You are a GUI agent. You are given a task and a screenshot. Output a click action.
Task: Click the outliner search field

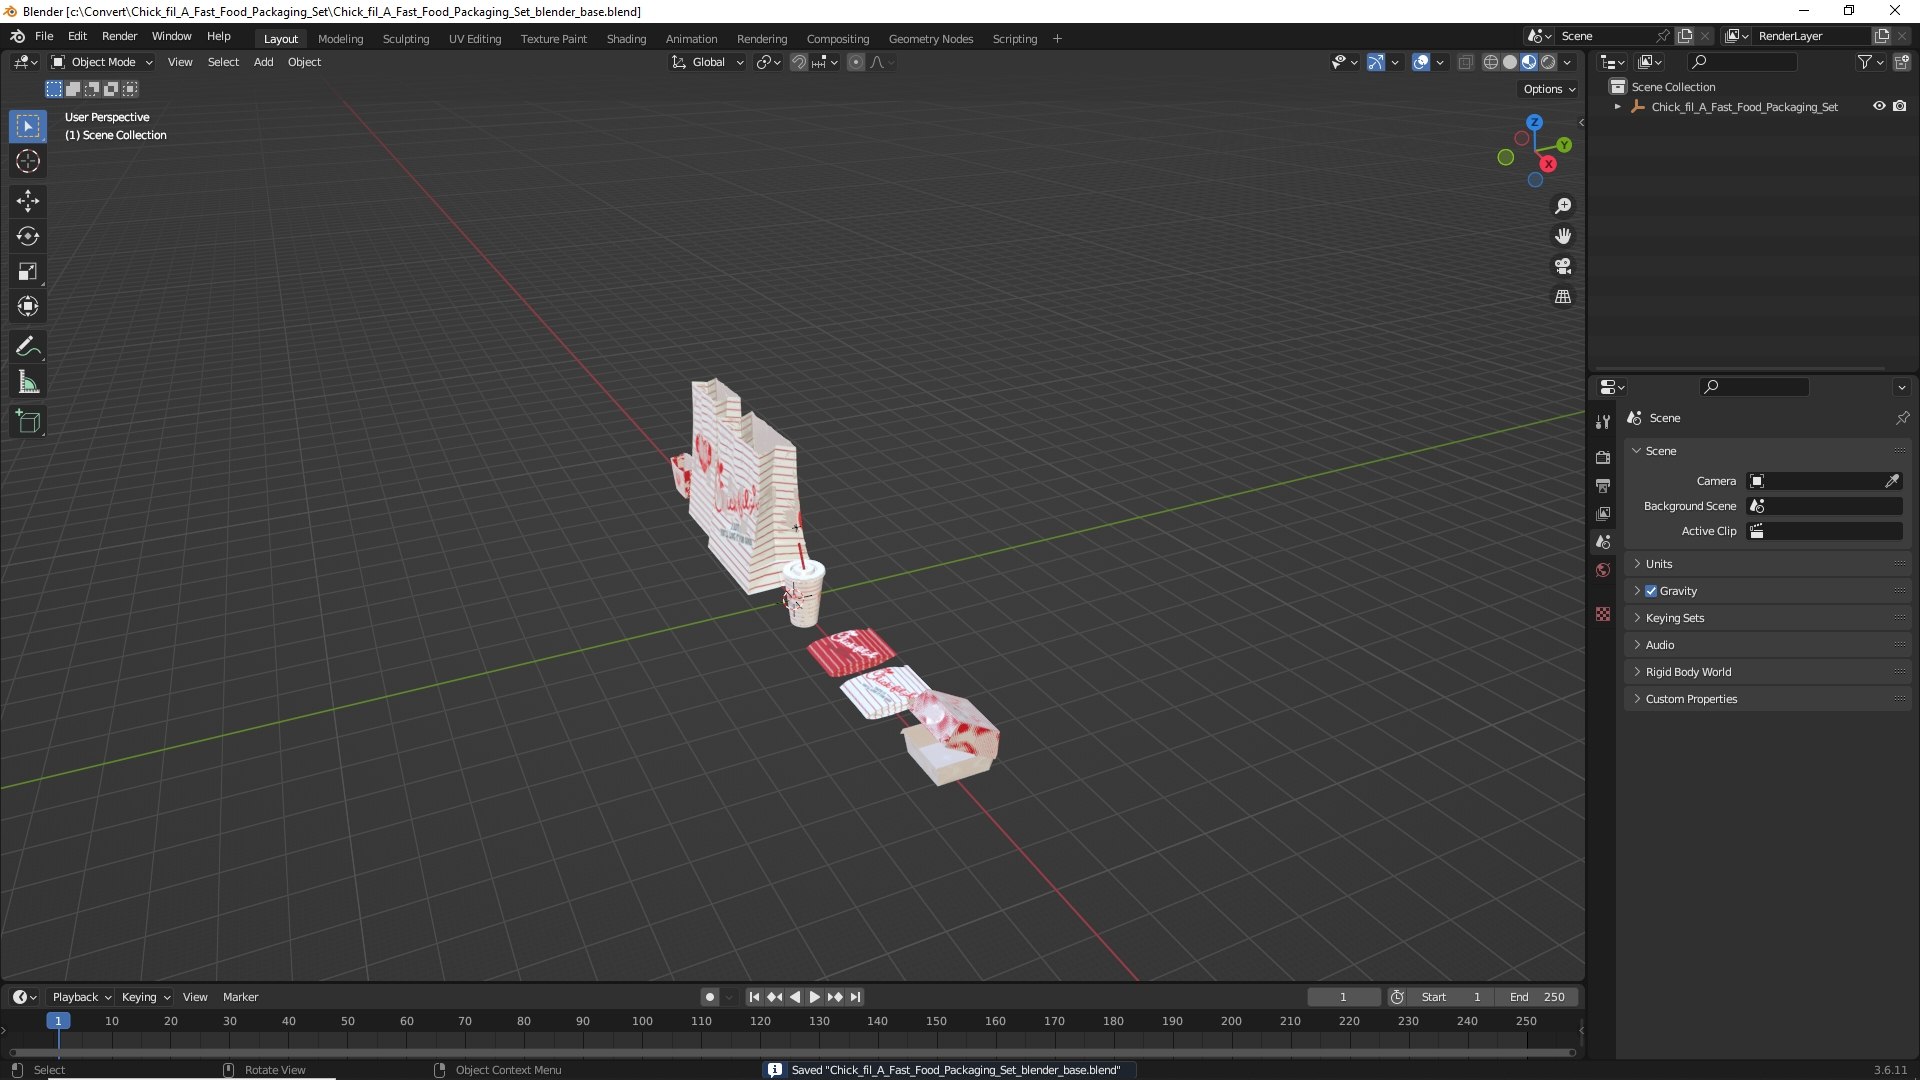[1740, 62]
